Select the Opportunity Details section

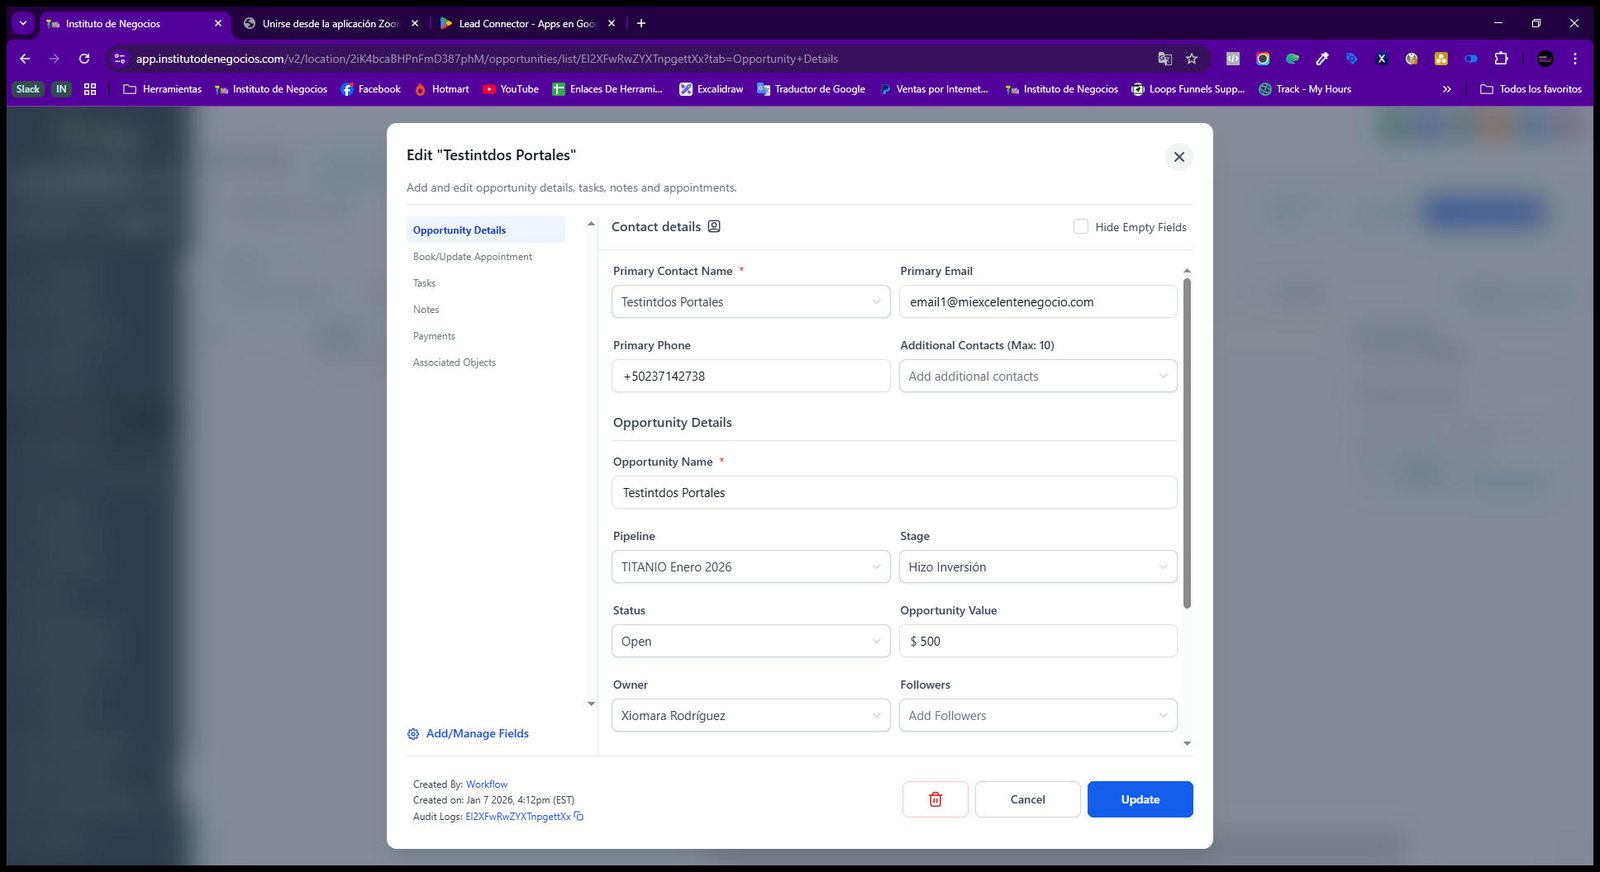click(x=486, y=230)
